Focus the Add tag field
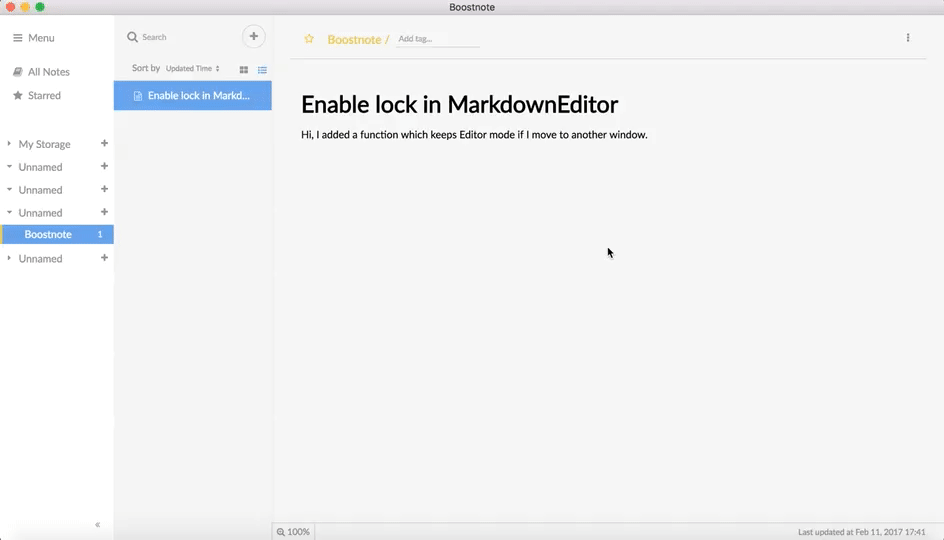The image size is (944, 540). click(x=438, y=39)
